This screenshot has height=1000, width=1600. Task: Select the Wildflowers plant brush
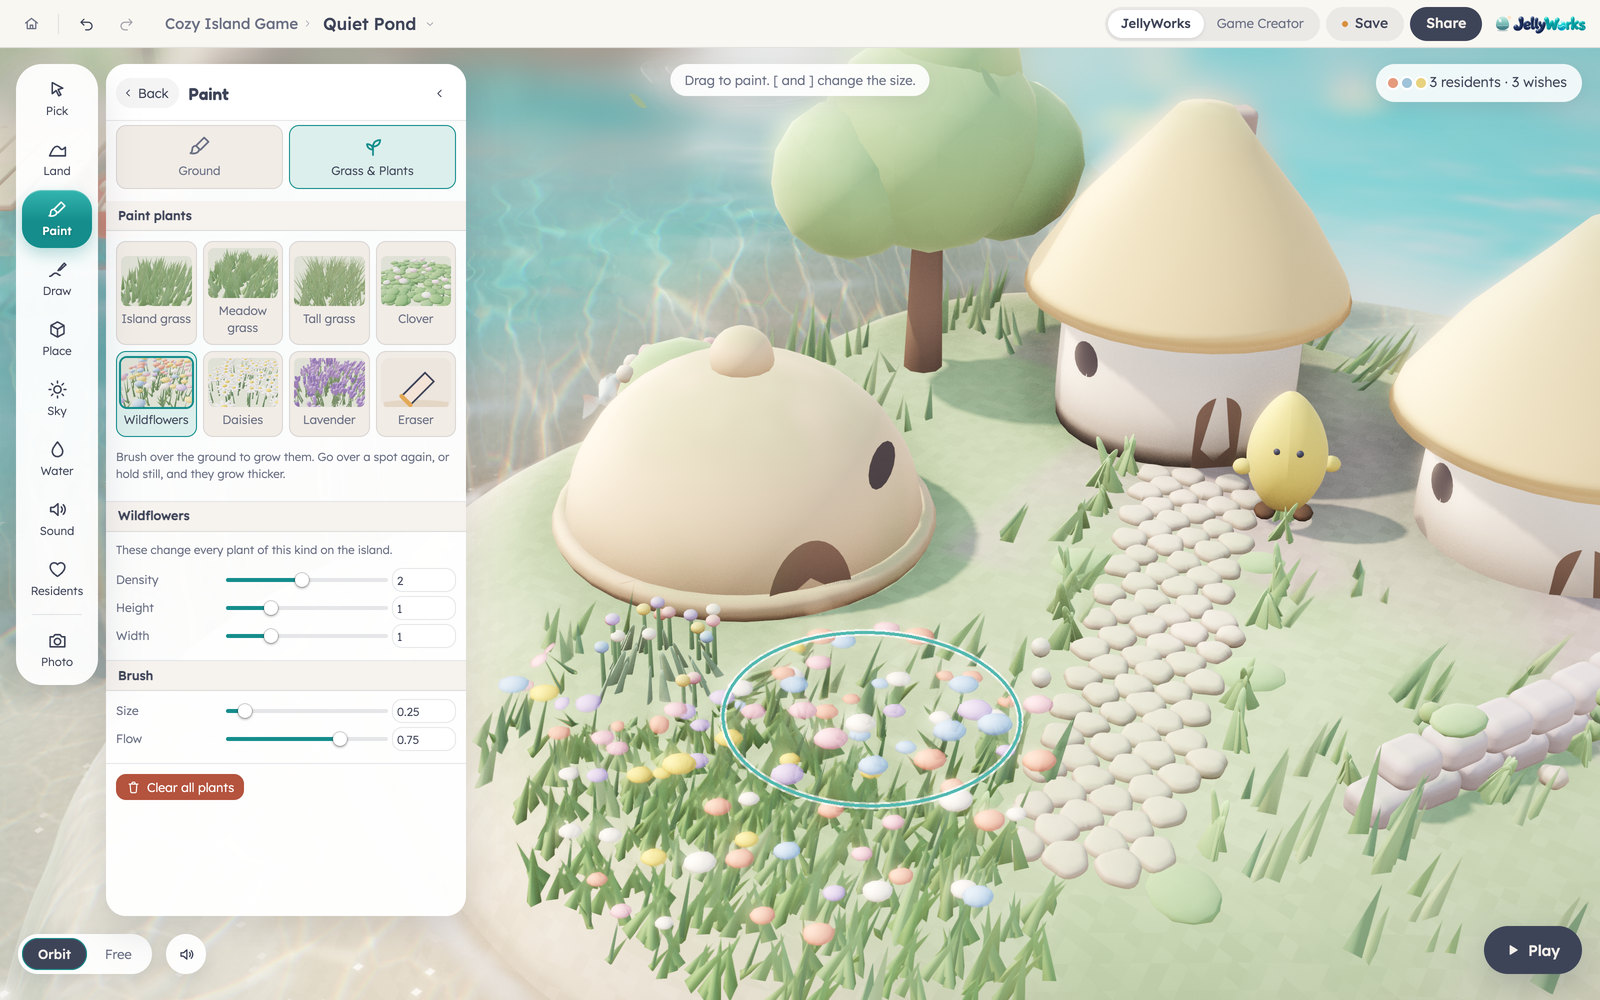(x=156, y=394)
